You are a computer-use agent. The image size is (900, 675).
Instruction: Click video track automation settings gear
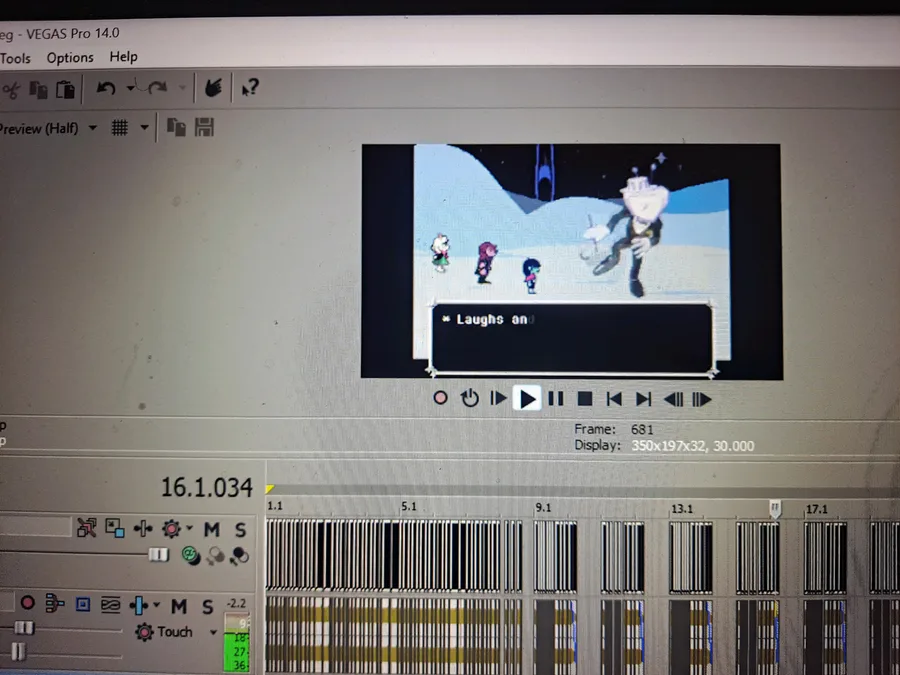171,528
